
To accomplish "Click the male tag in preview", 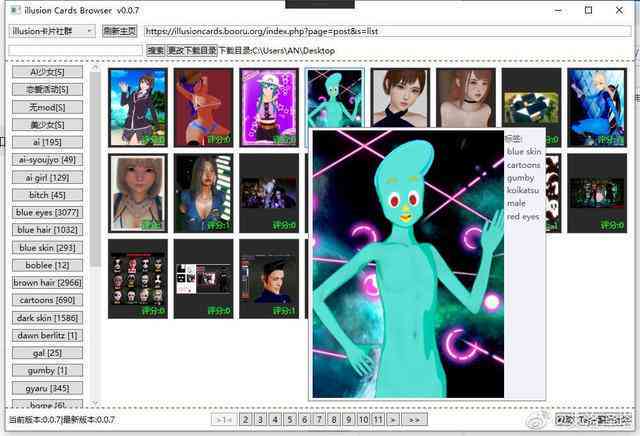I will [x=516, y=203].
